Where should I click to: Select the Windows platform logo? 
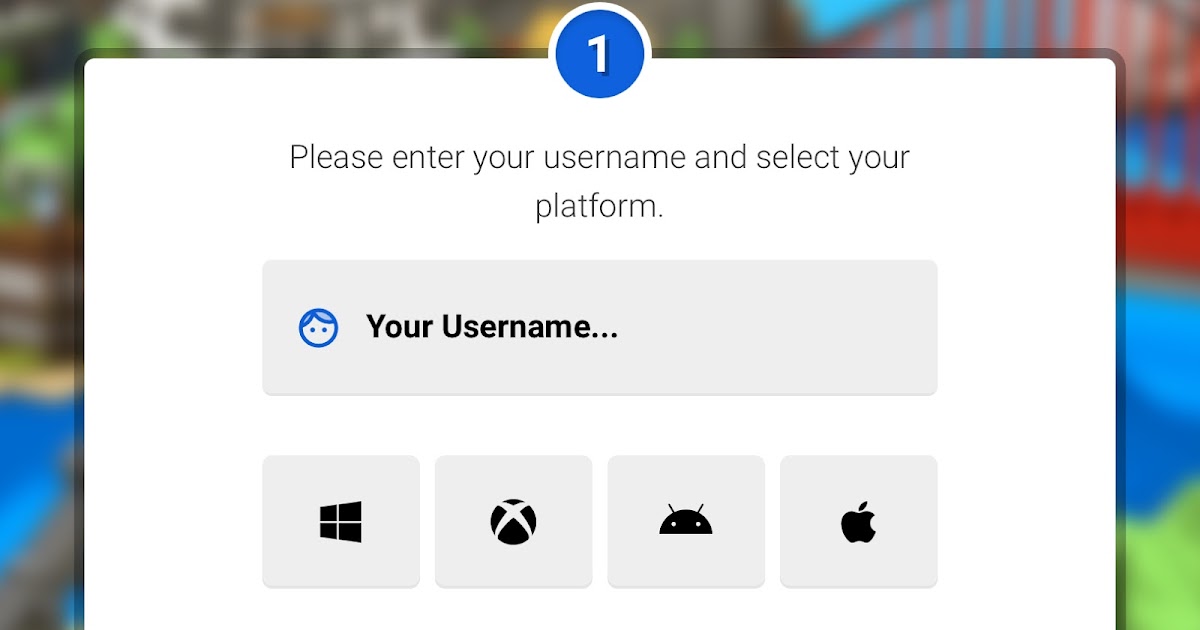[x=341, y=522]
